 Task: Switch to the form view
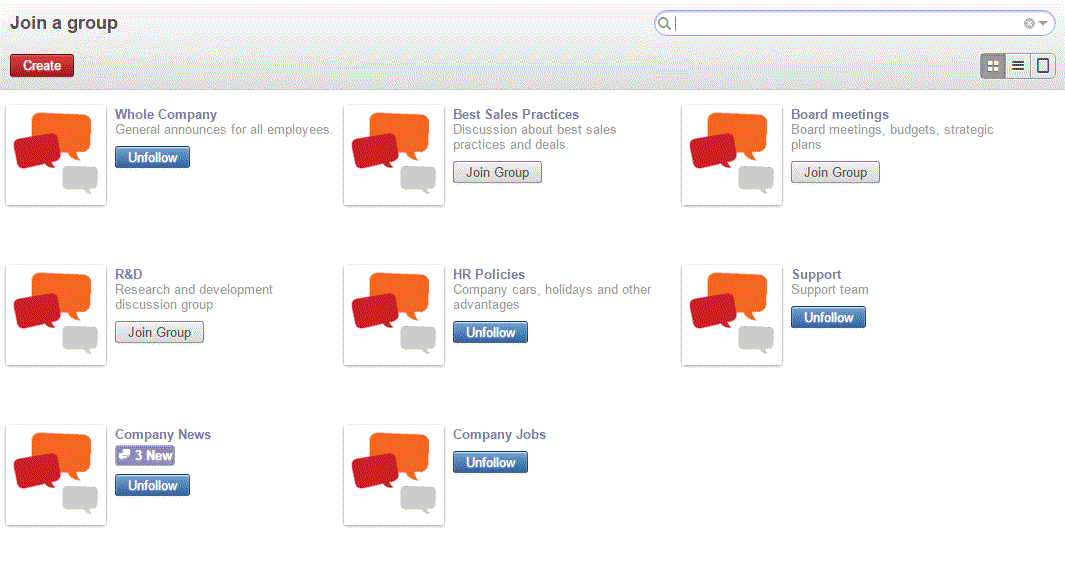click(1042, 65)
